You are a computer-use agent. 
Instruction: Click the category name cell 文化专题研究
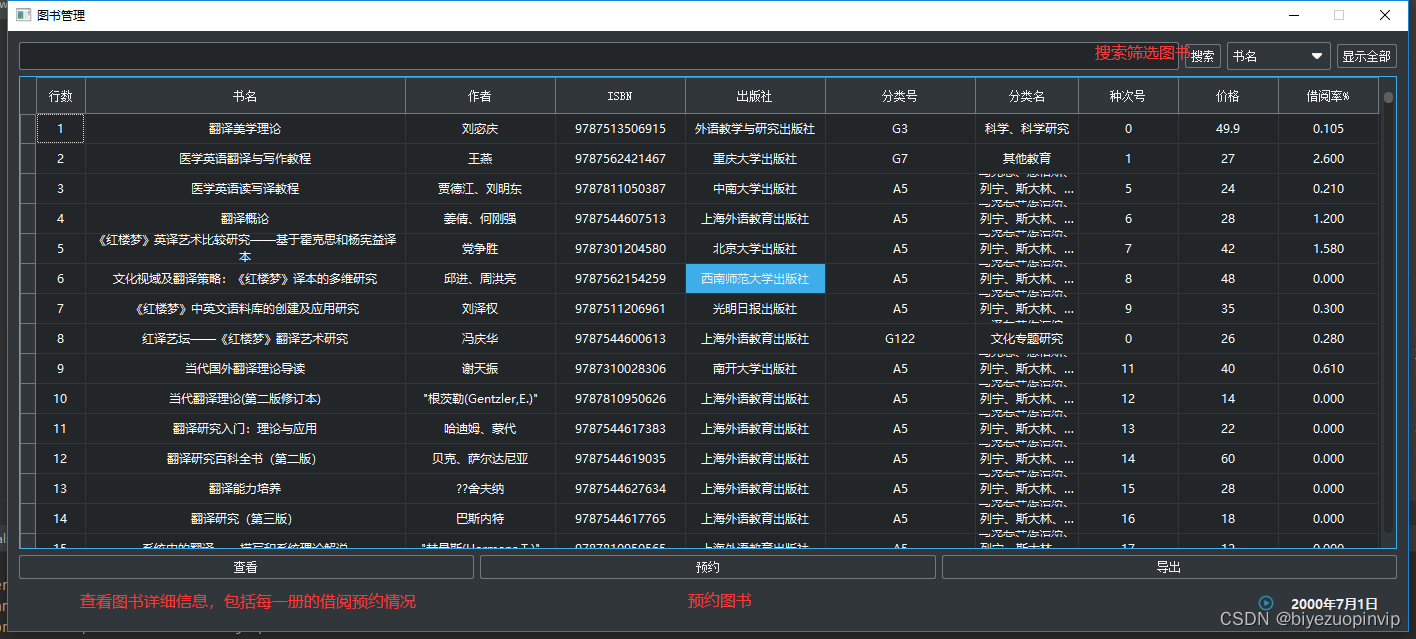point(1027,339)
